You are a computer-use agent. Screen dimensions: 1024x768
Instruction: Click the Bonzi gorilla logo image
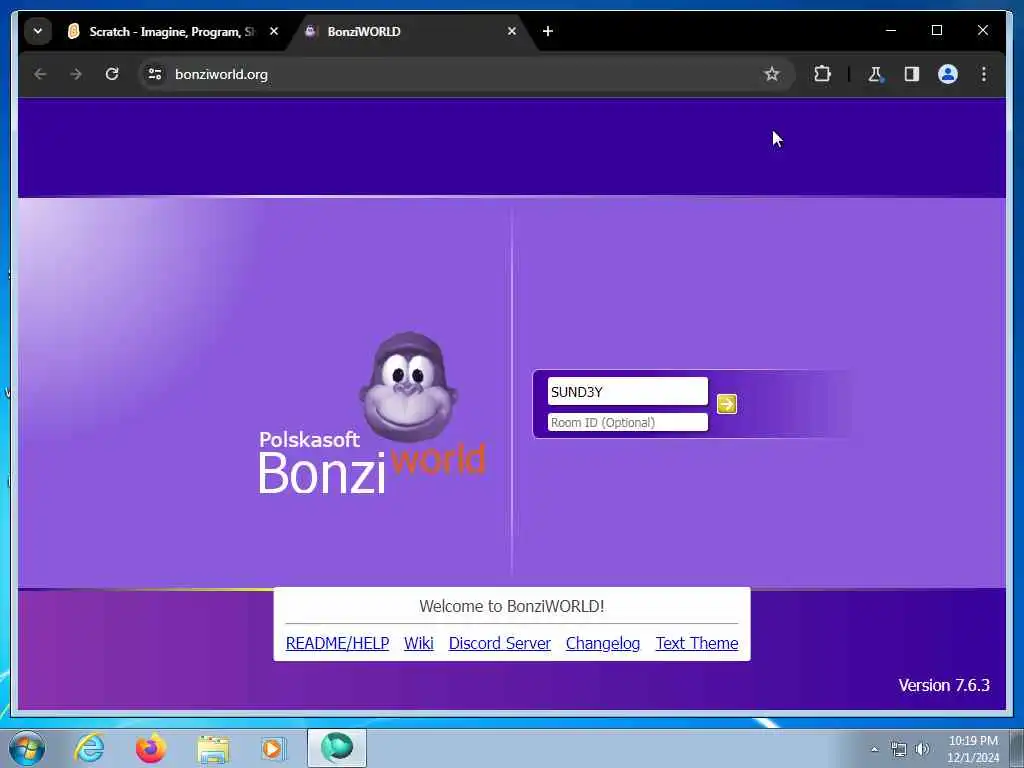click(x=409, y=387)
